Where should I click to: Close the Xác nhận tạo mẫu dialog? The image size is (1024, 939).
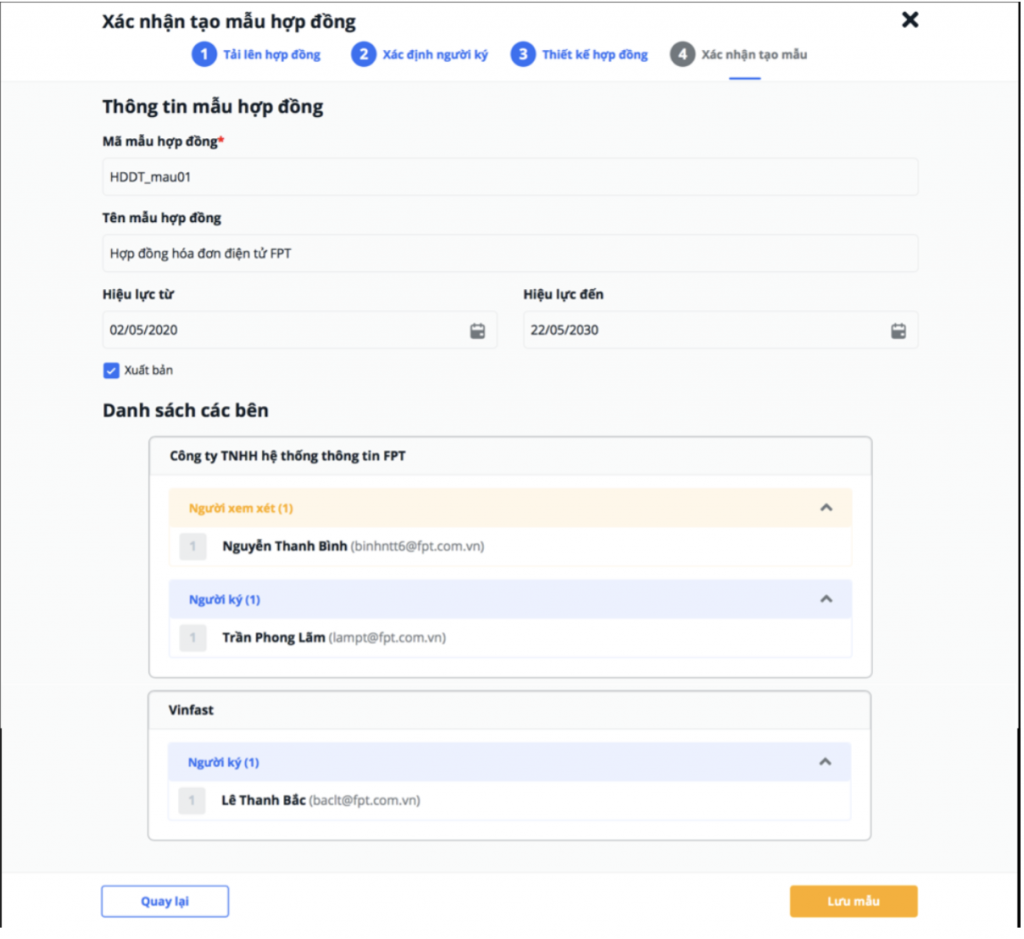click(910, 20)
